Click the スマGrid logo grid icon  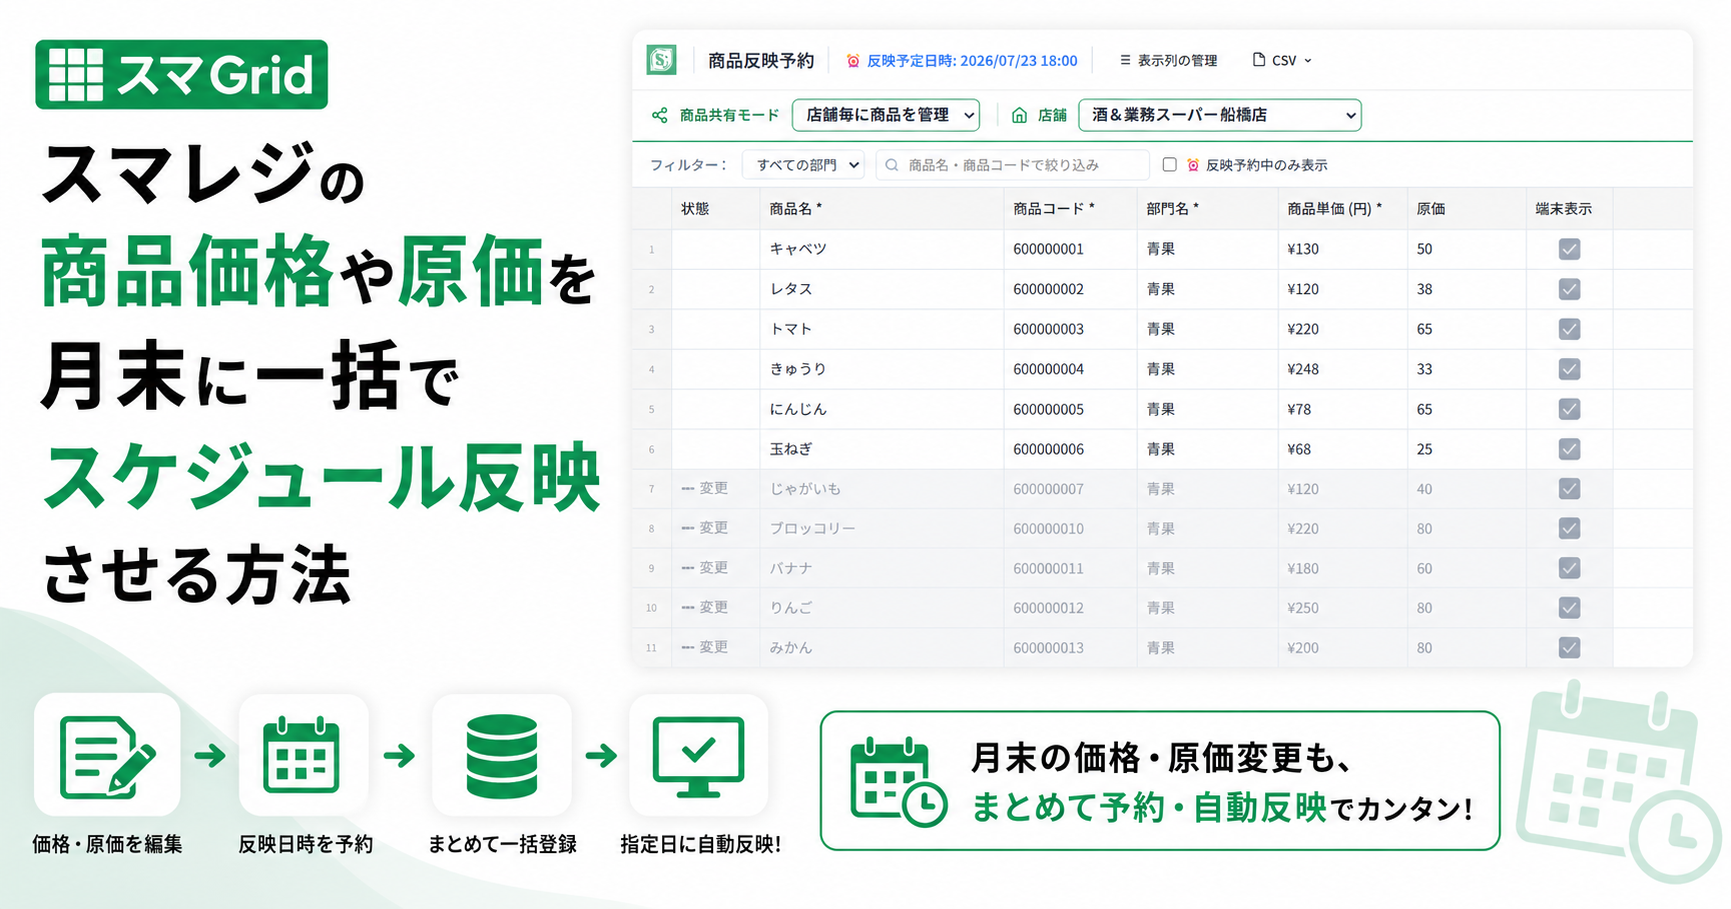76,74
